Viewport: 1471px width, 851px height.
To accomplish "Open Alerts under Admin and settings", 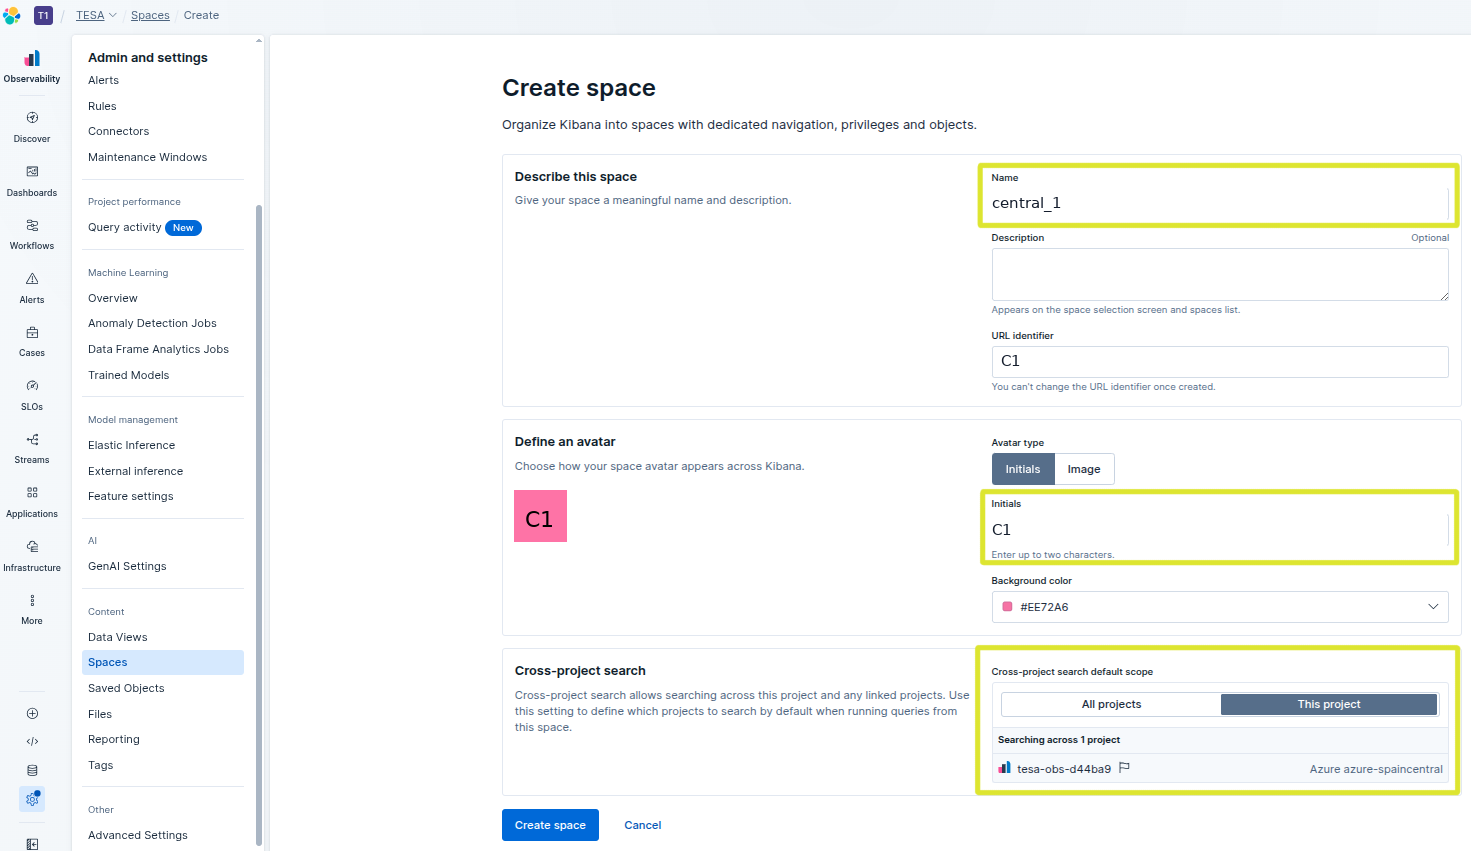I will (103, 80).
